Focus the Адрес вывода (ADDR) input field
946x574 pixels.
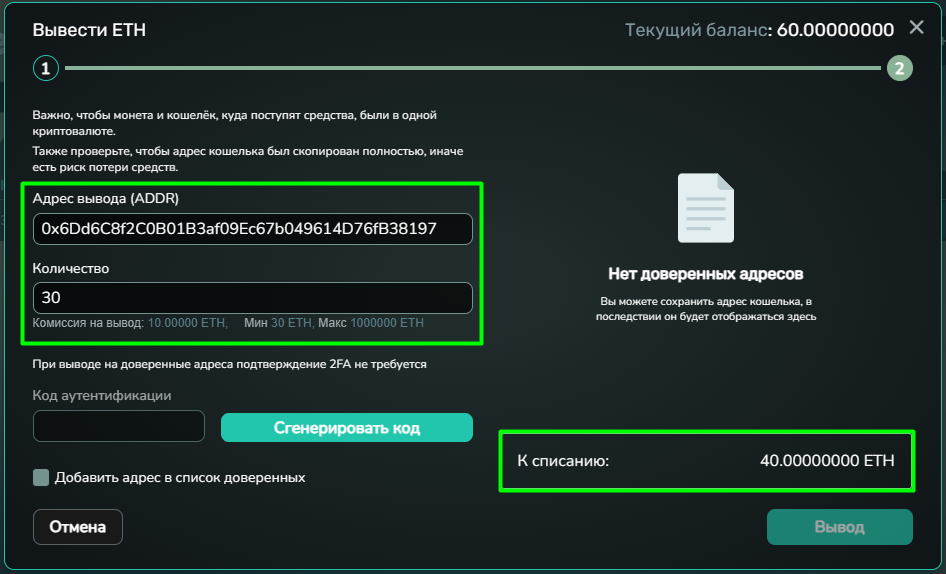(252, 229)
